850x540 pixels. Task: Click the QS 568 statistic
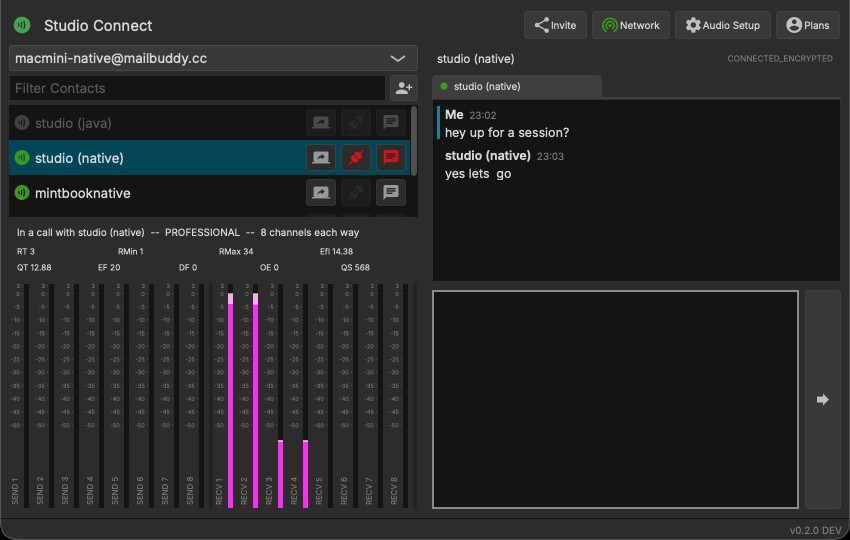tap(355, 268)
